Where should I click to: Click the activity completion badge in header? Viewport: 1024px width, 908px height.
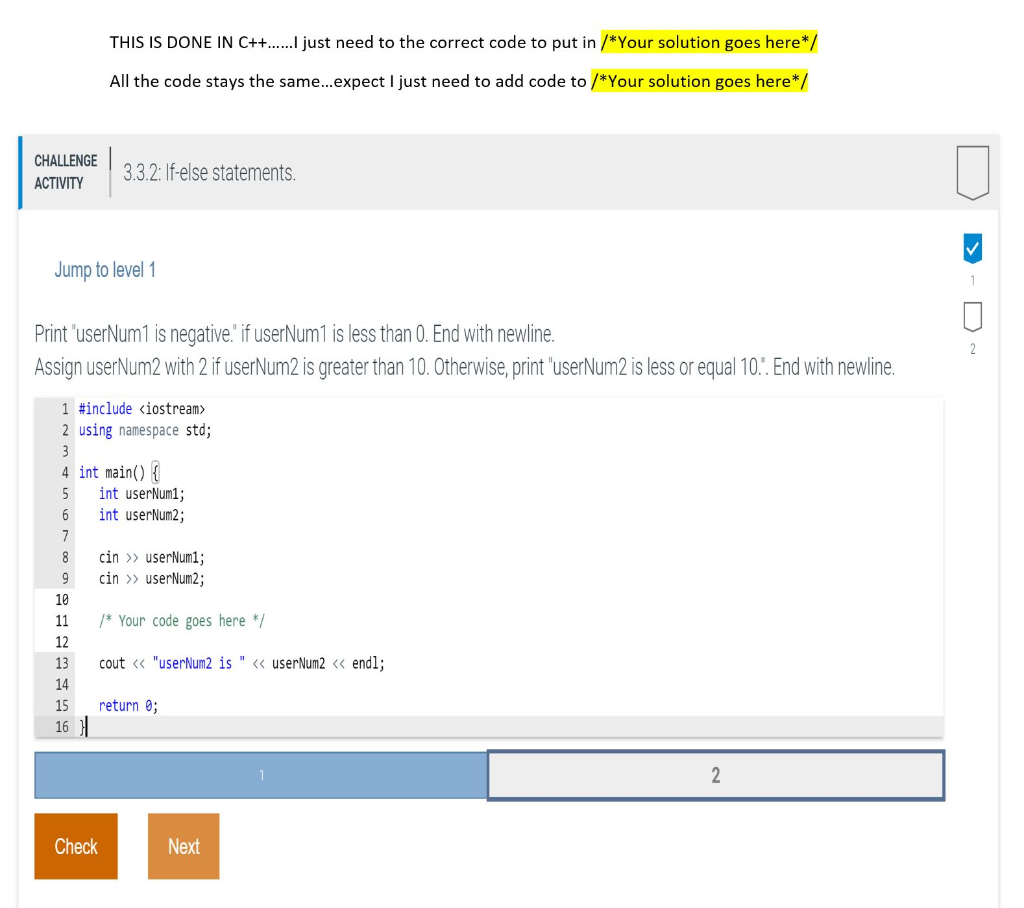pos(972,172)
